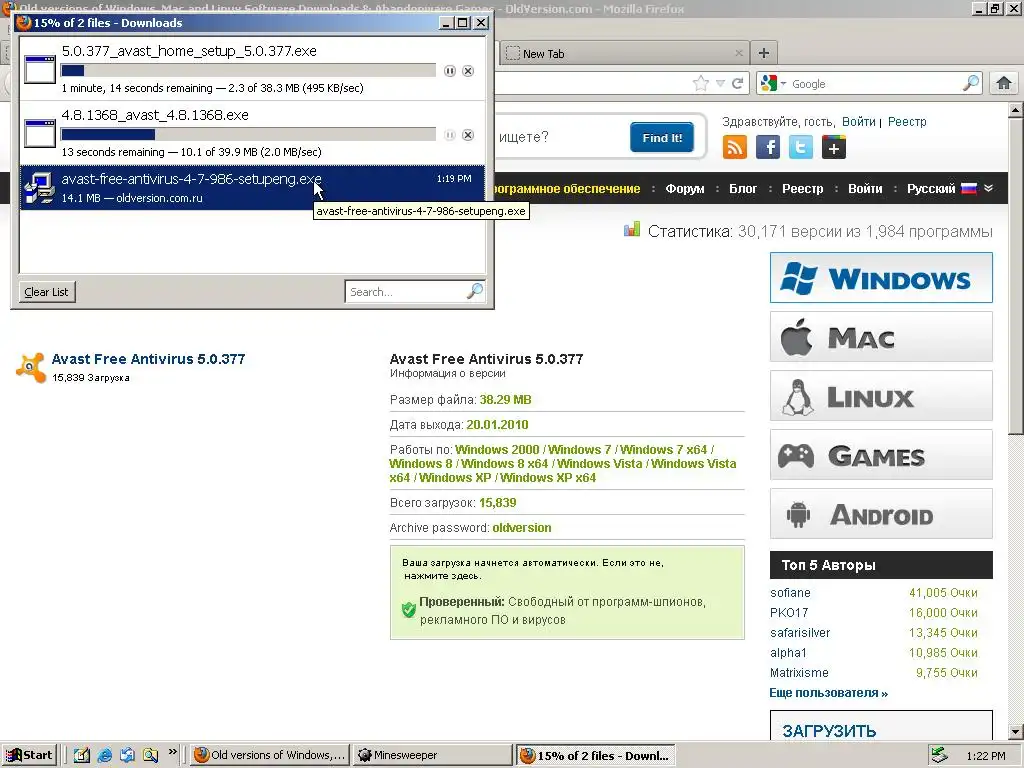The height and width of the screenshot is (768, 1024).
Task: Pause the 4.8.1368 avast download
Action: pyautogui.click(x=449, y=135)
